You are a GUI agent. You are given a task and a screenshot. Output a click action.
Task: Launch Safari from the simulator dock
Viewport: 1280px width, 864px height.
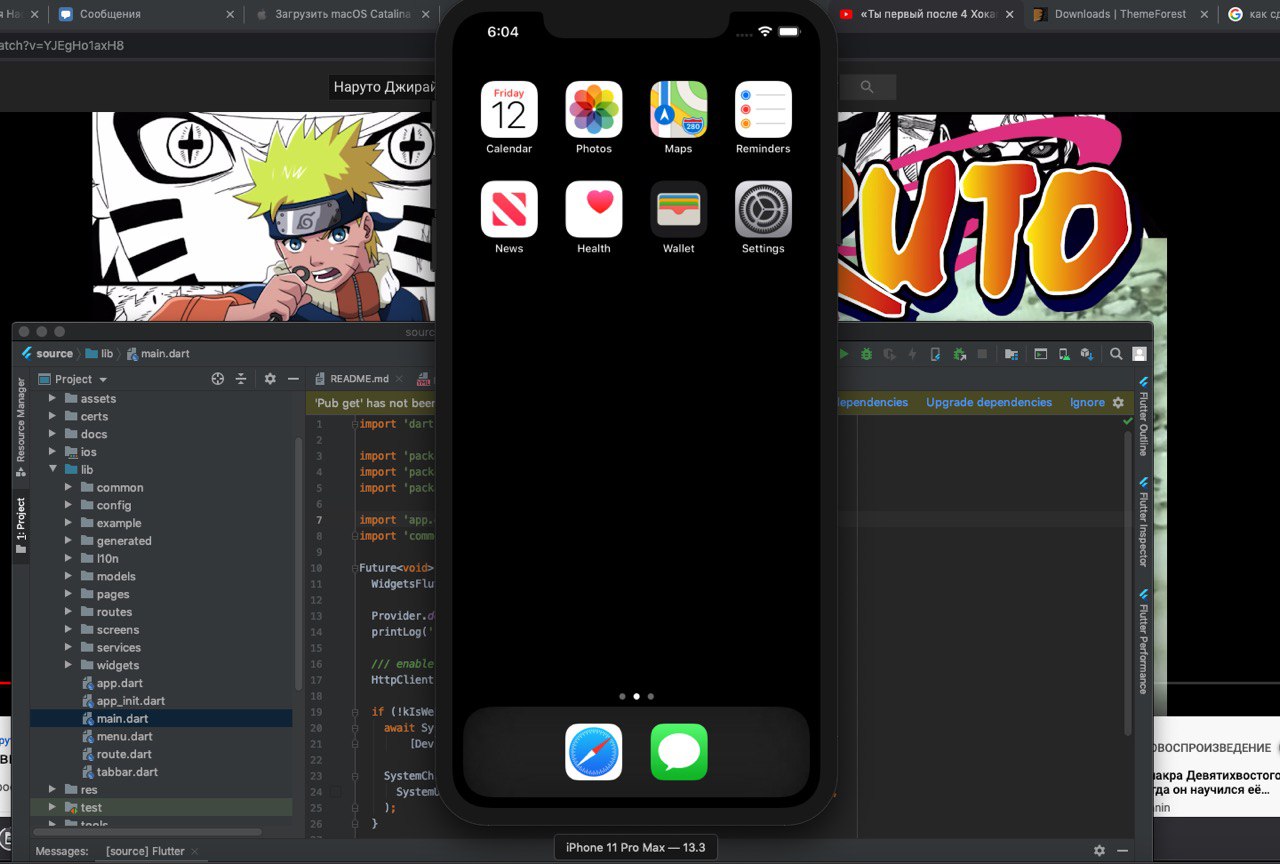coord(594,752)
